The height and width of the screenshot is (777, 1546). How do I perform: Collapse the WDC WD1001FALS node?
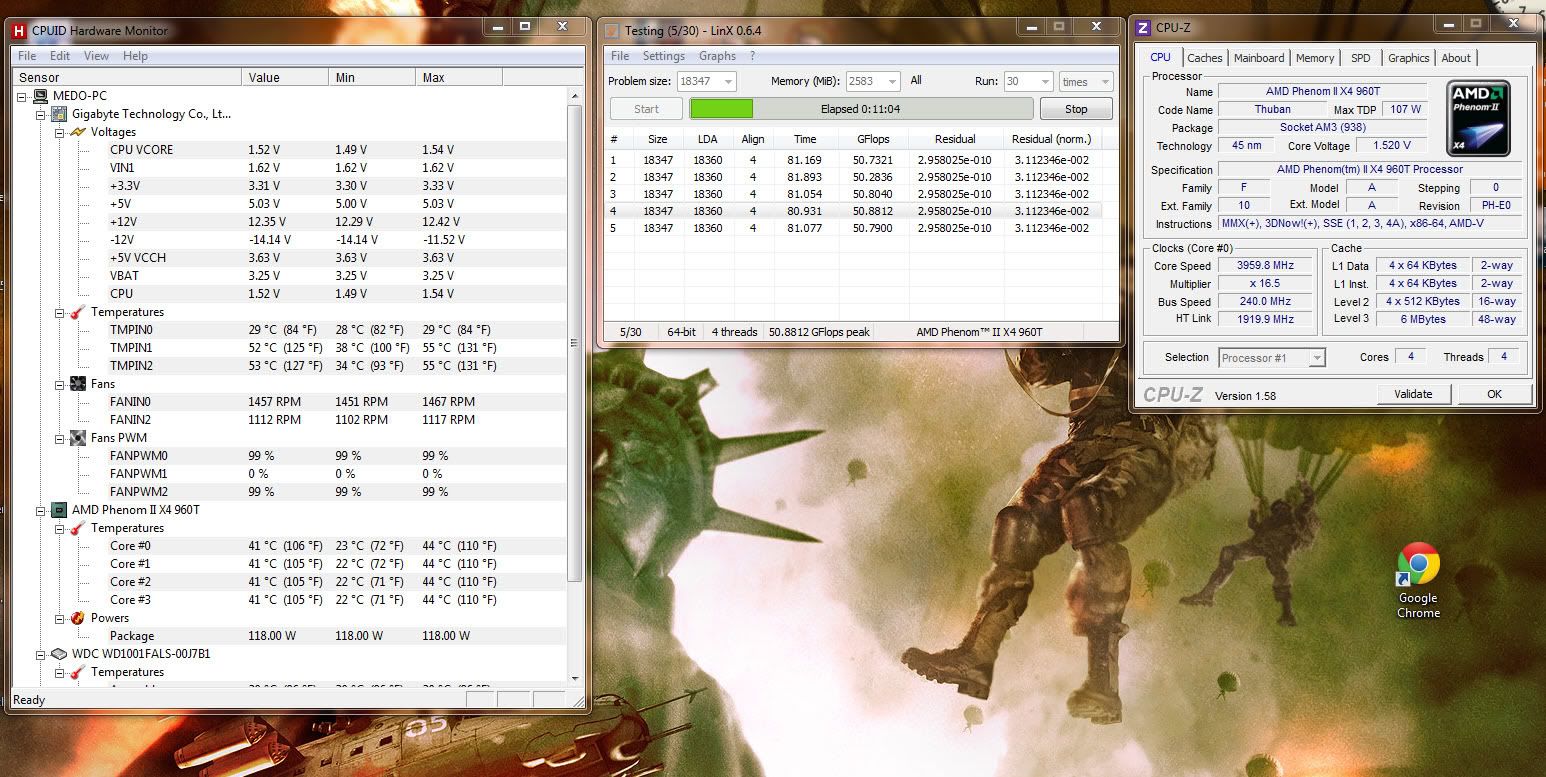tap(42, 654)
